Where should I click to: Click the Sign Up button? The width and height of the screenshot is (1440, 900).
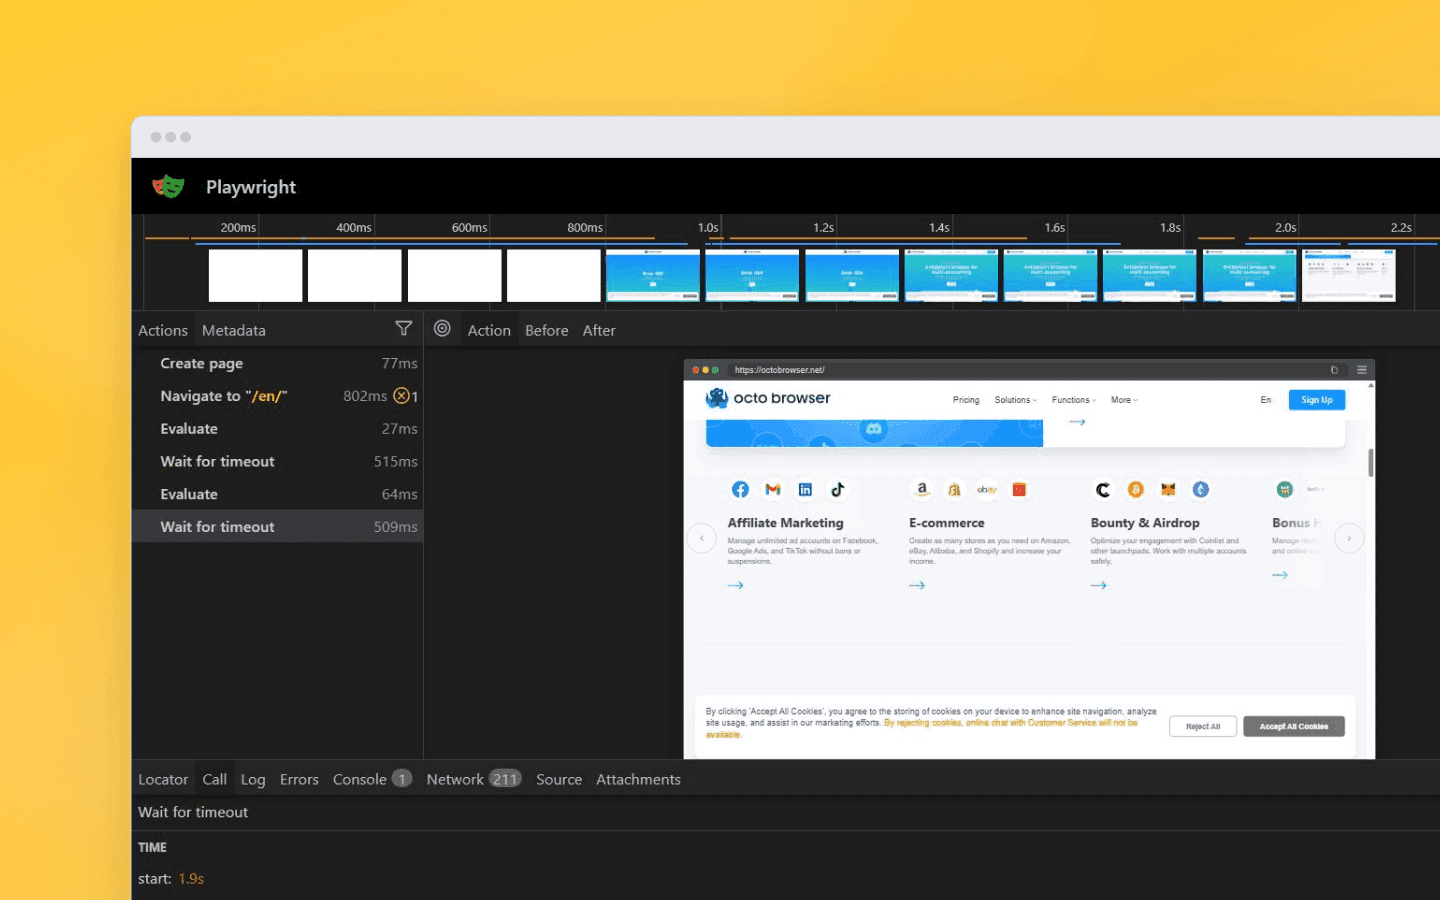point(1316,399)
